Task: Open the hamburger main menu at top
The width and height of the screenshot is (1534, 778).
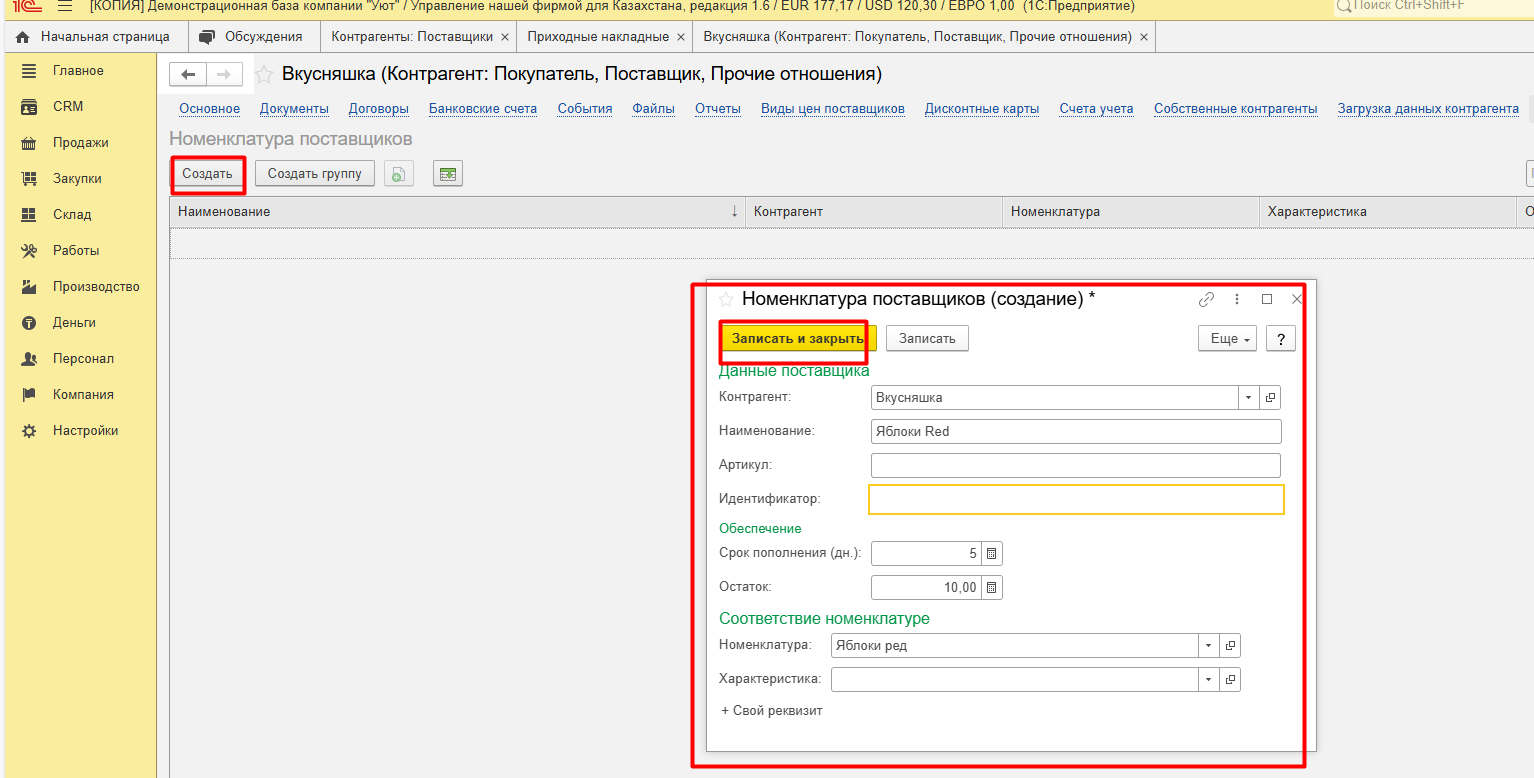Action: (x=65, y=7)
